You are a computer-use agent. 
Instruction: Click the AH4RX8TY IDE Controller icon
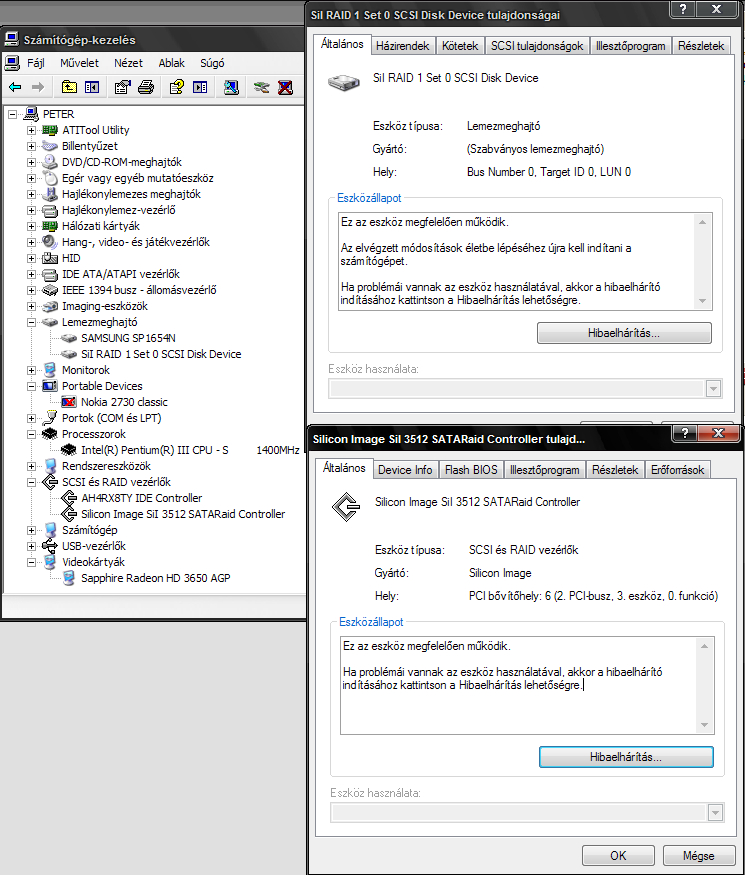coord(69,498)
